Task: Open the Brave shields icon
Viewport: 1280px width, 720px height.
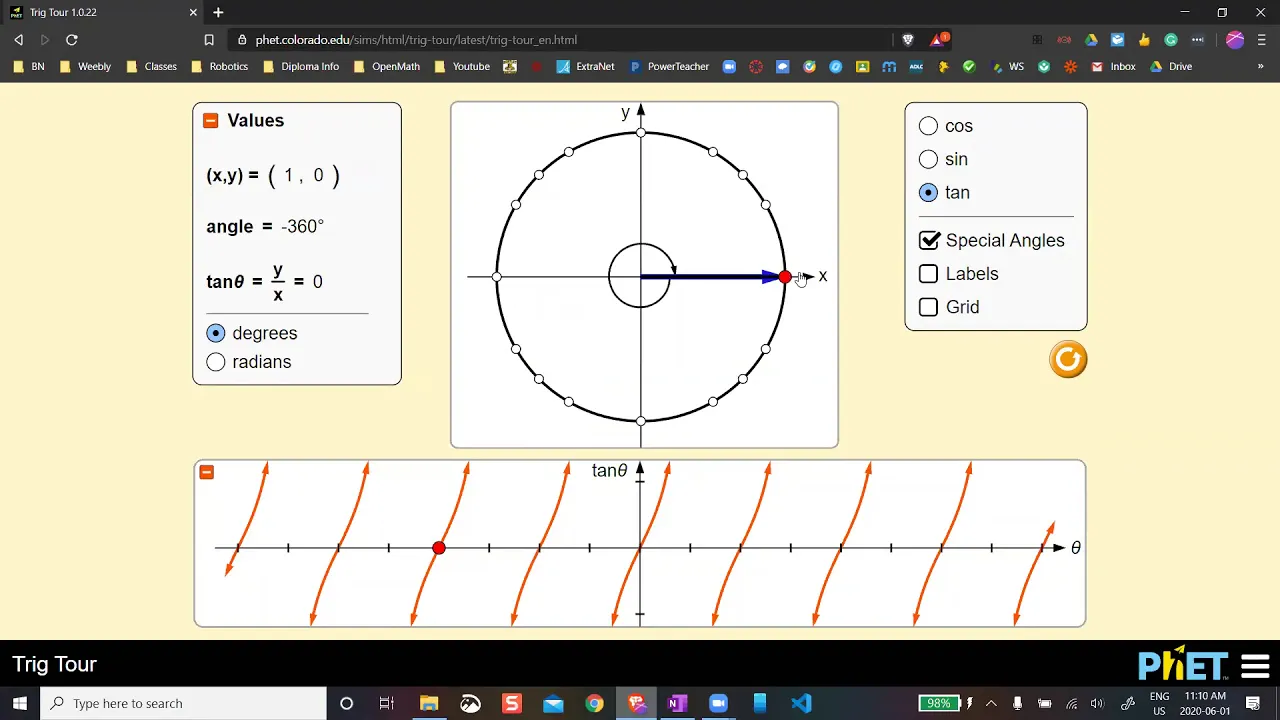Action: coord(908,40)
